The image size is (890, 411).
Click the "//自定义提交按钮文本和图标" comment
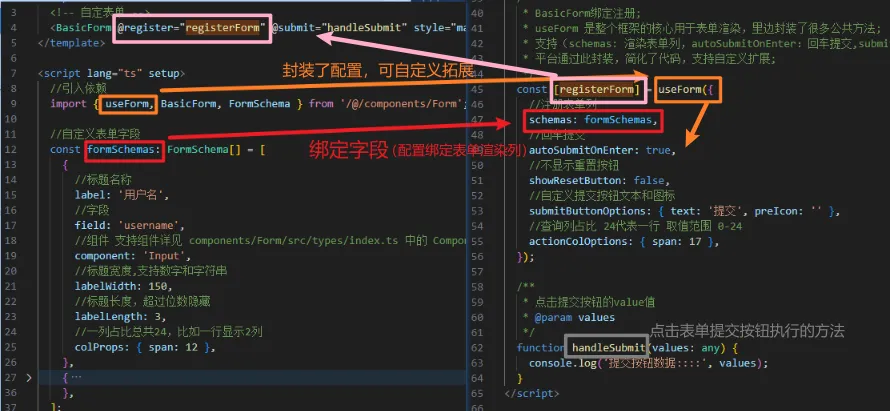click(x=602, y=196)
